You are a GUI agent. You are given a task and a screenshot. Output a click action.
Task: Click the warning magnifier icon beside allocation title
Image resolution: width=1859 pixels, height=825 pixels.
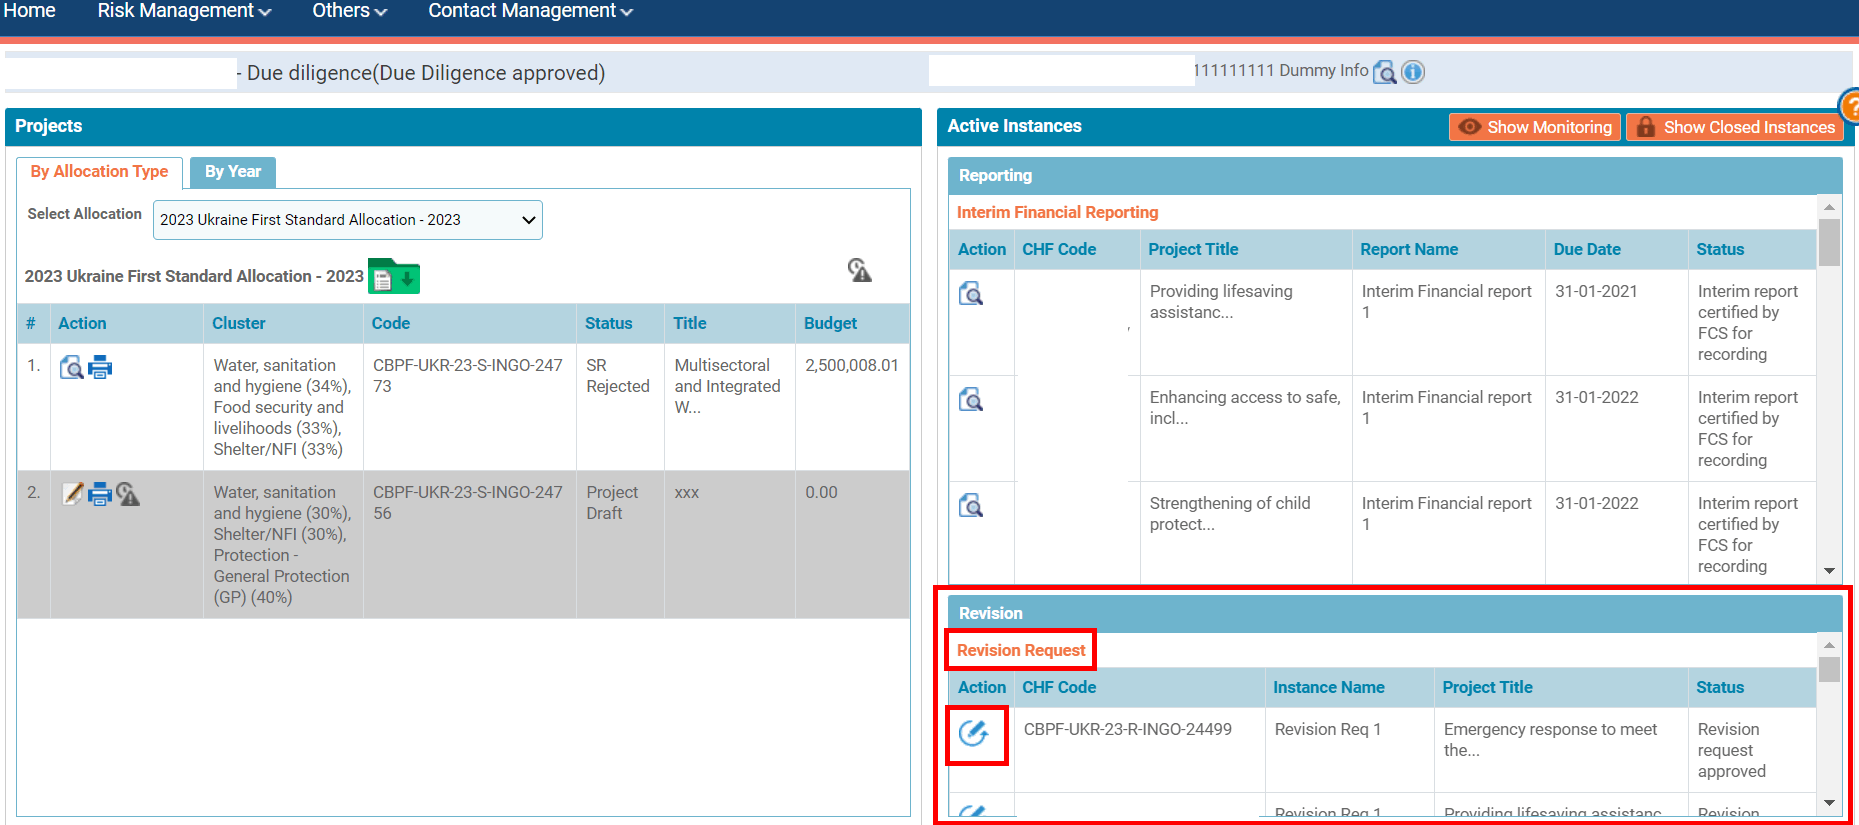click(x=859, y=270)
